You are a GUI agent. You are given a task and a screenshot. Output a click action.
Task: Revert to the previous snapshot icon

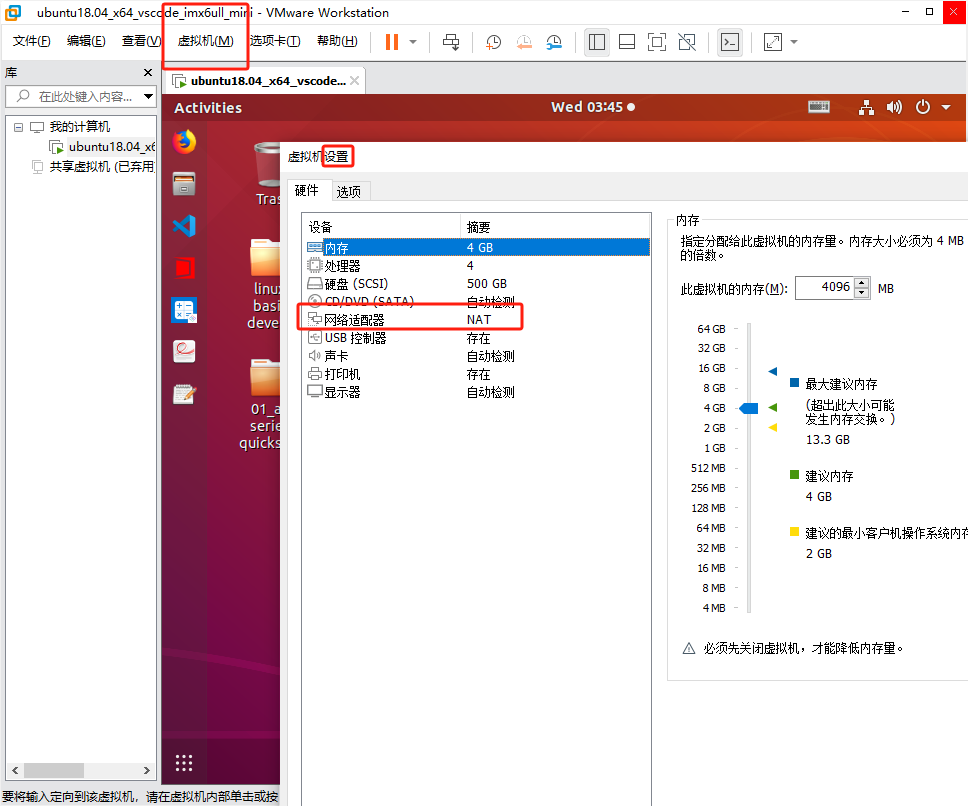pyautogui.click(x=524, y=42)
